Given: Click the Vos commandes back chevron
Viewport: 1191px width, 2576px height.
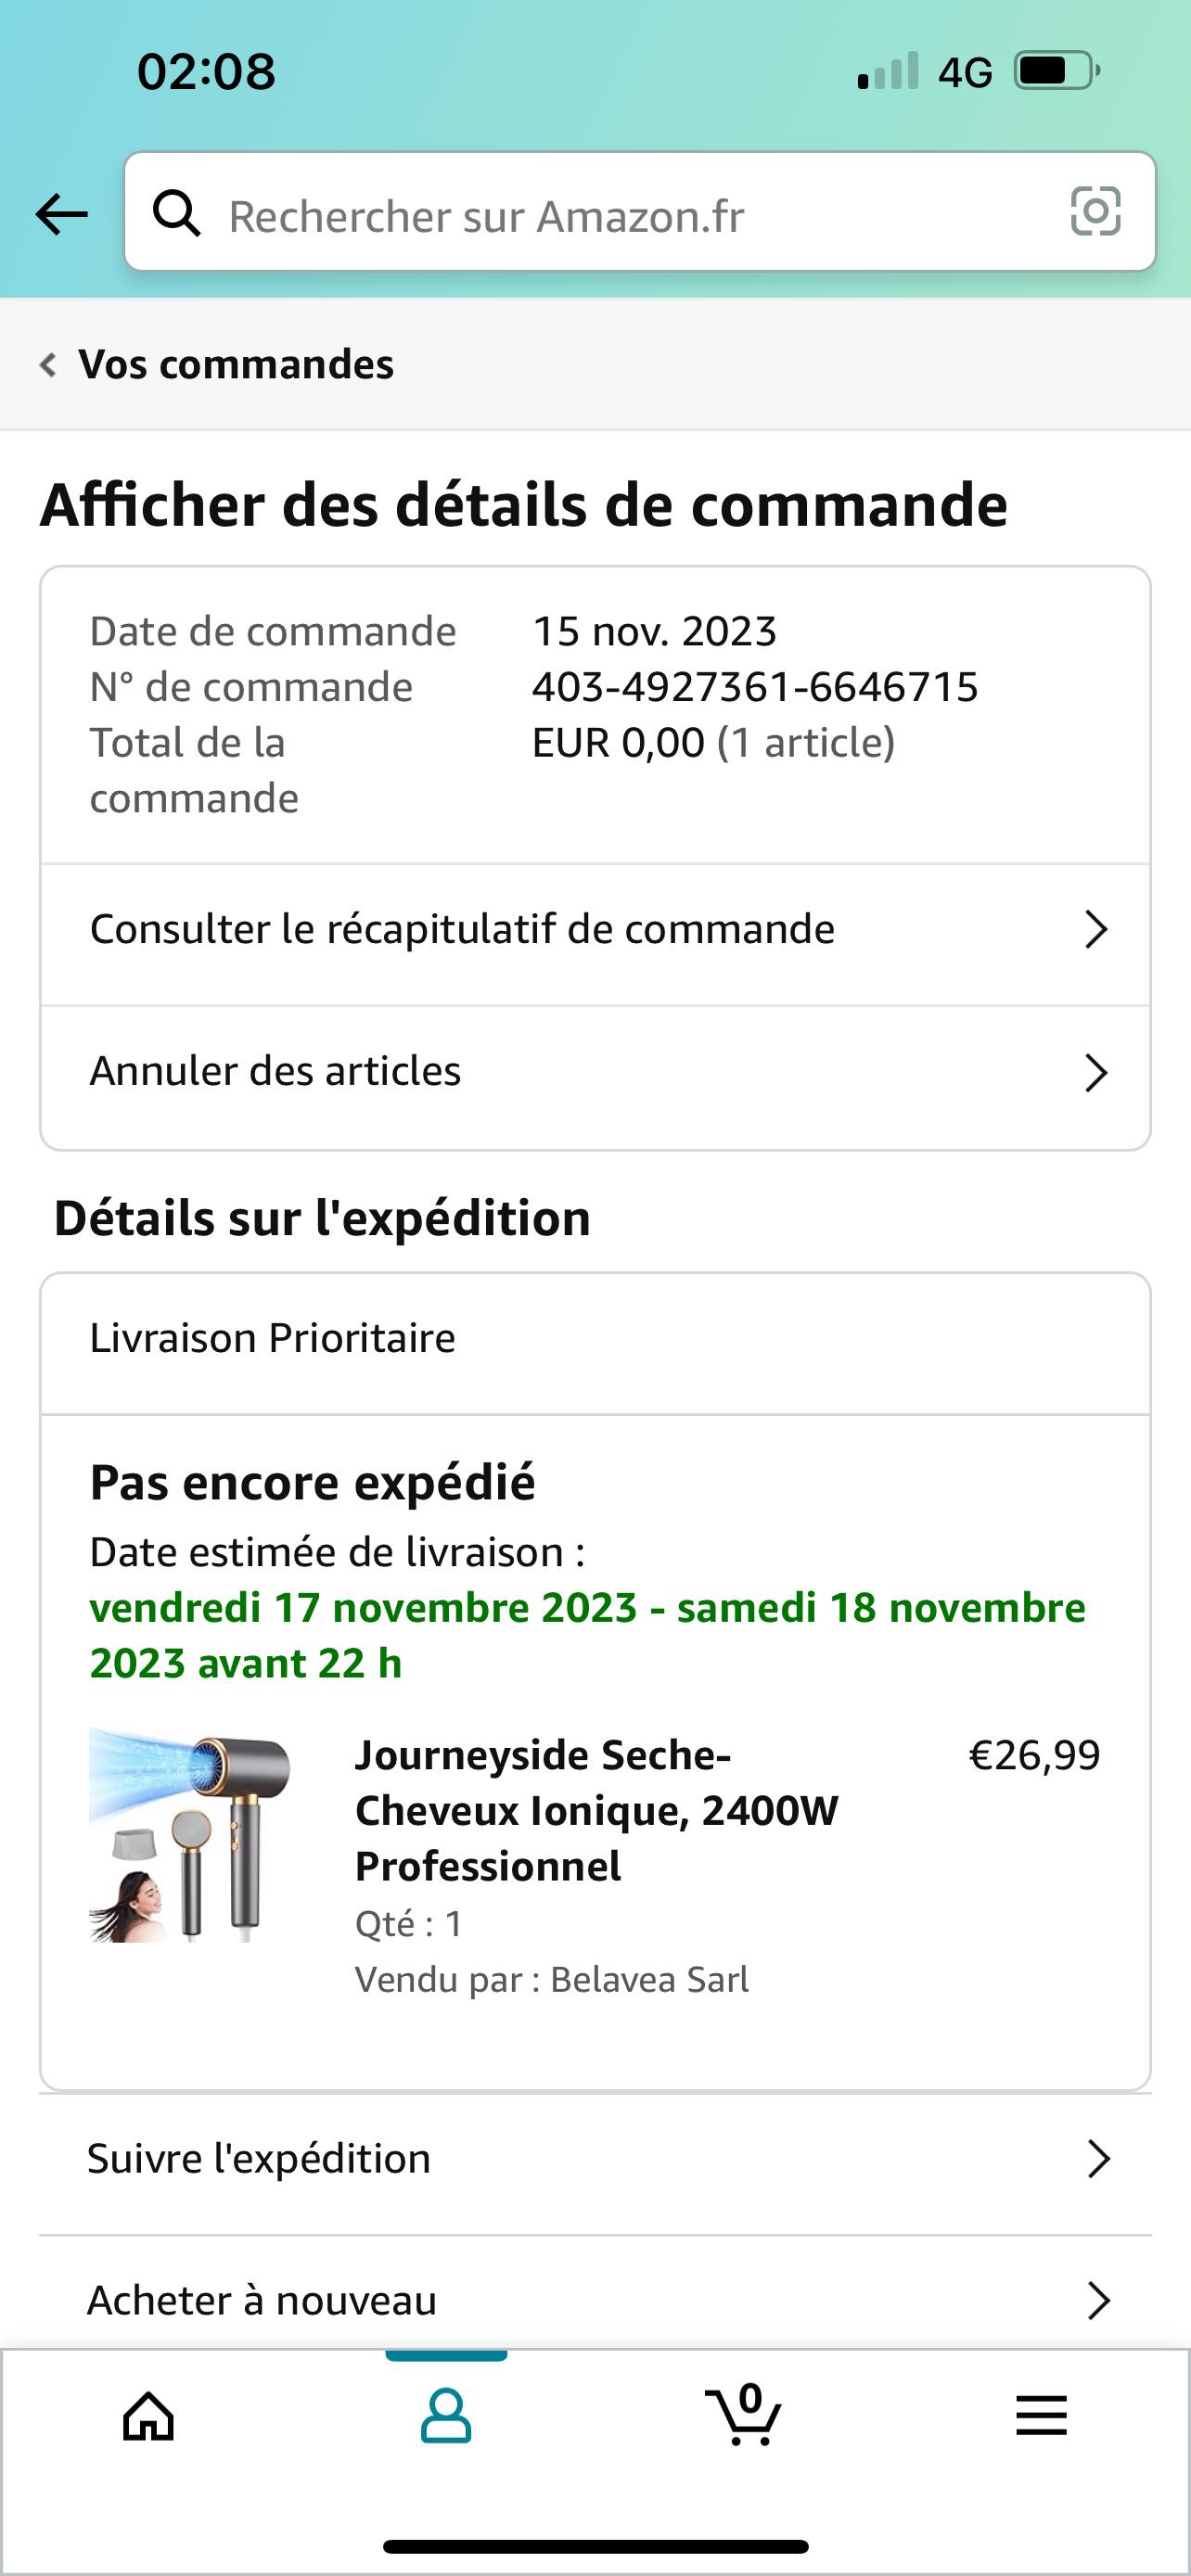Looking at the screenshot, I should click(47, 364).
